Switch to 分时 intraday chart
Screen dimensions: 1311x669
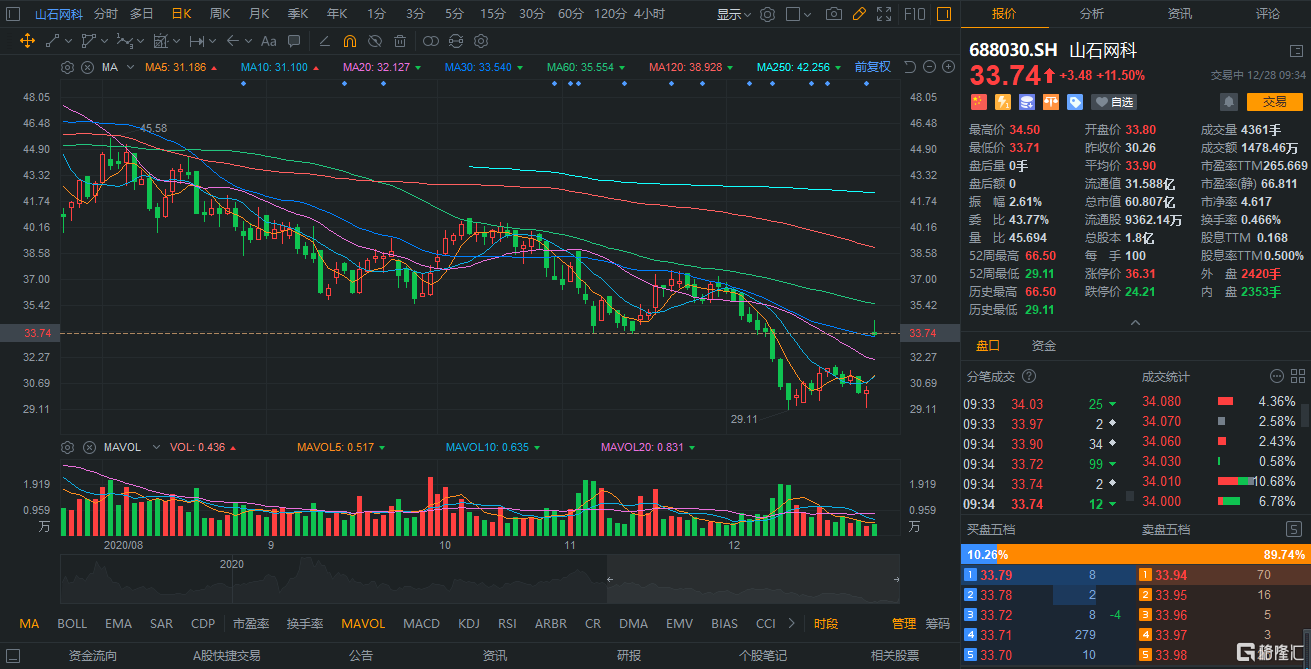(105, 14)
